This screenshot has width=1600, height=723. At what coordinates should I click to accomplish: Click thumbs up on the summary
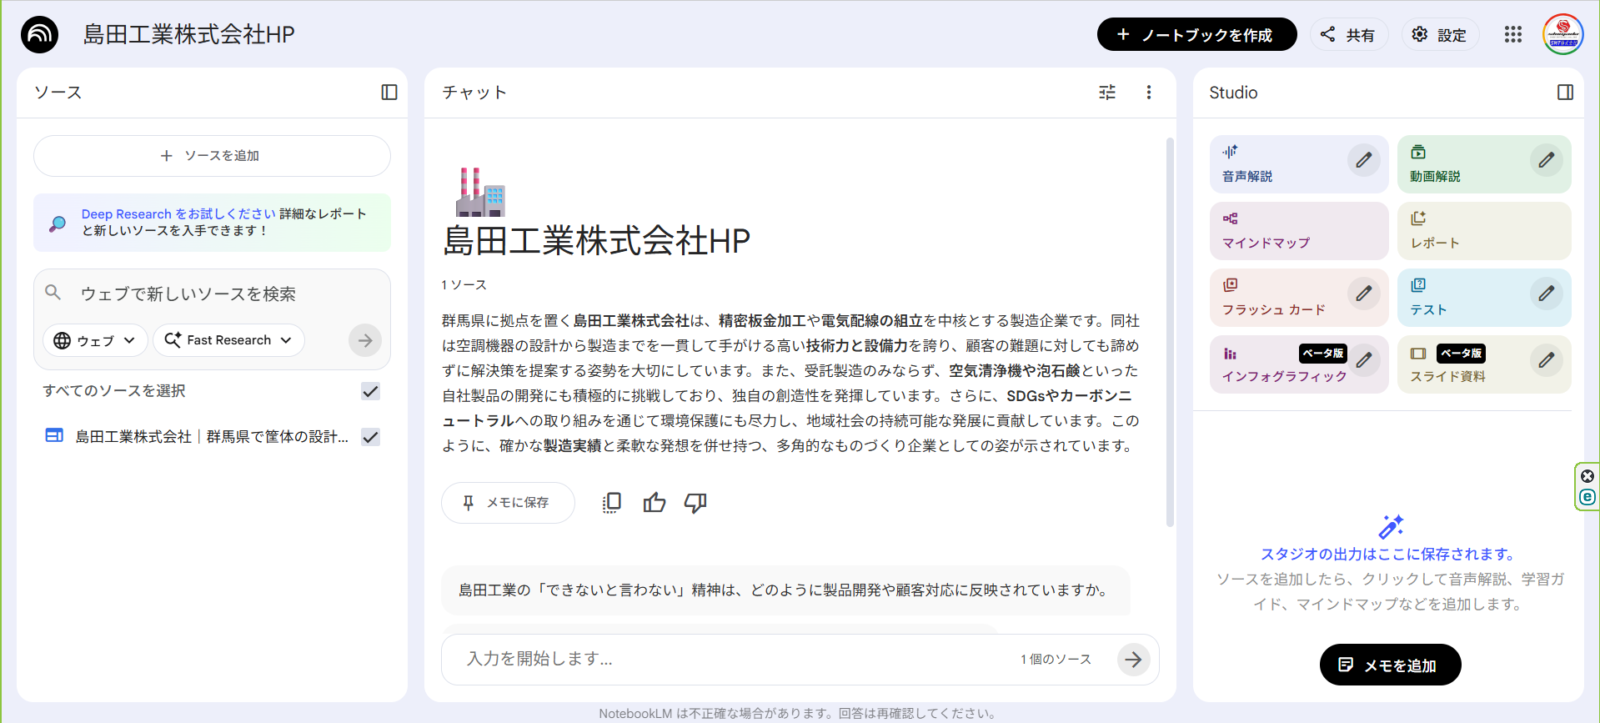[x=654, y=502]
